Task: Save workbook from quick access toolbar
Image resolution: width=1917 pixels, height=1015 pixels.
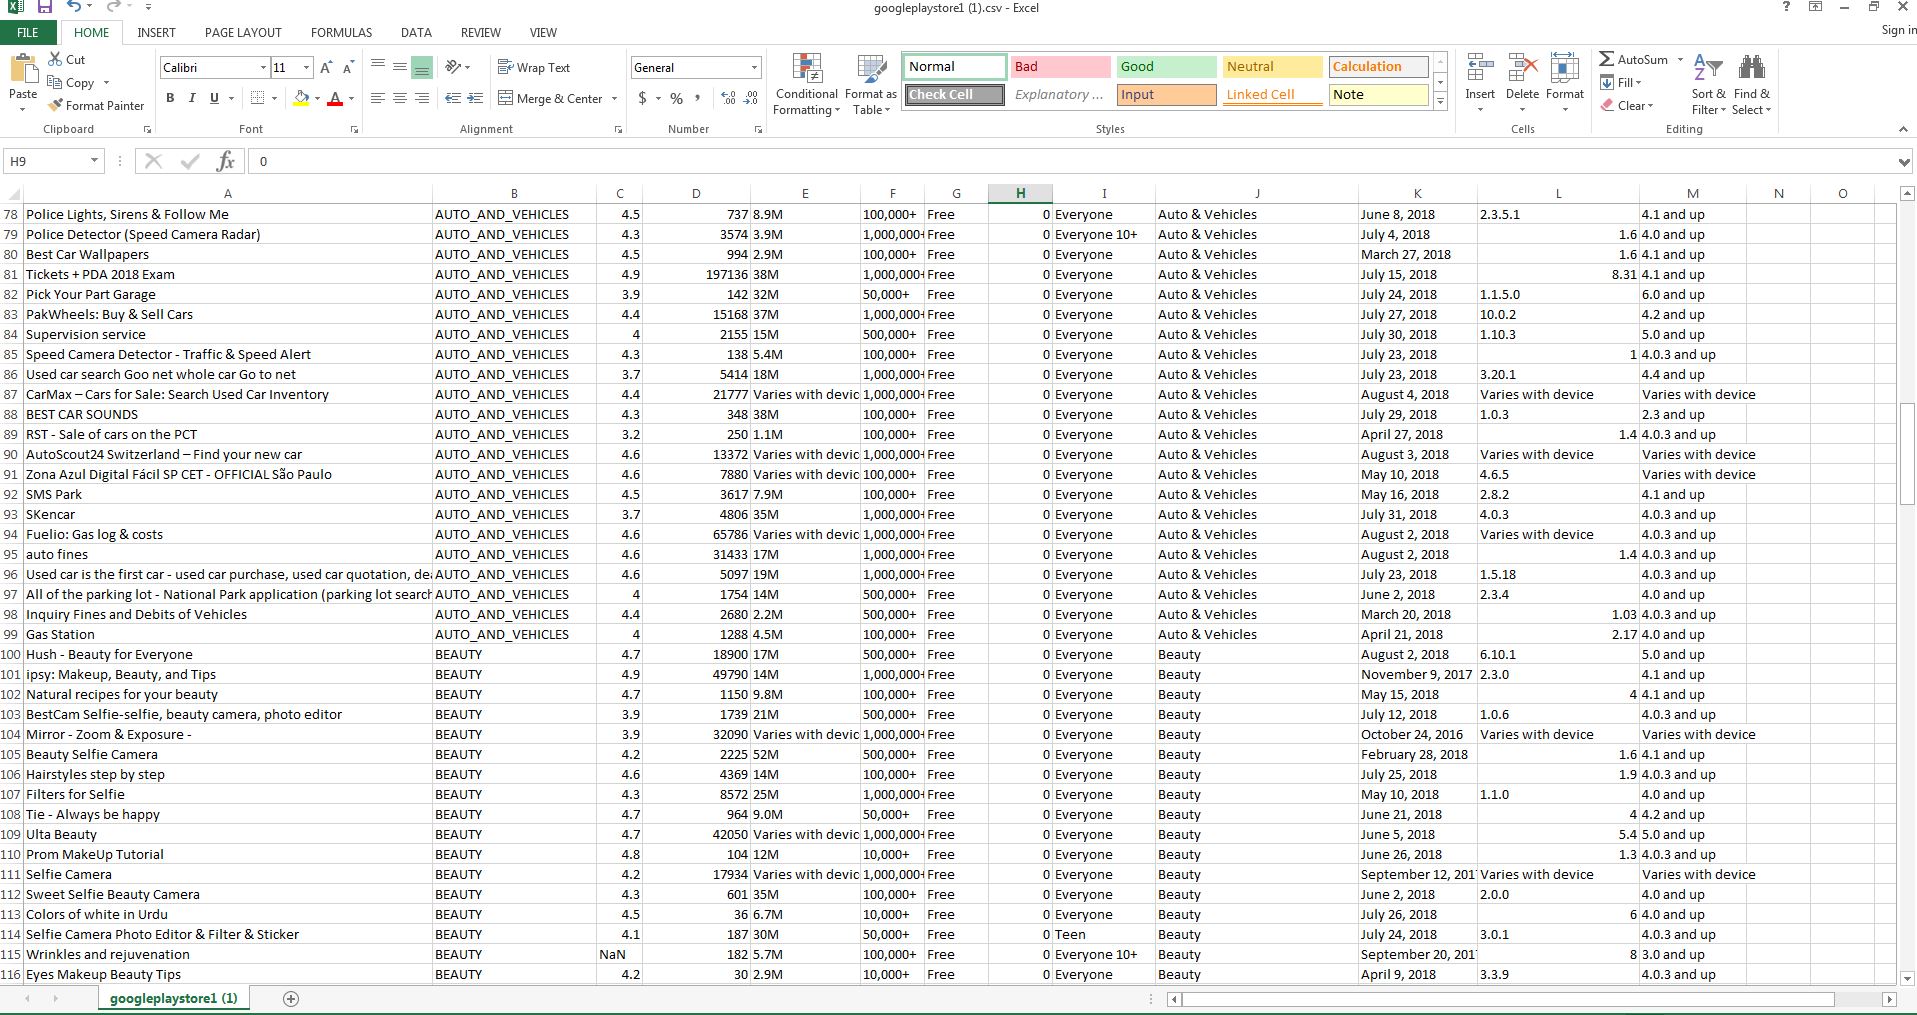Action: coord(44,7)
